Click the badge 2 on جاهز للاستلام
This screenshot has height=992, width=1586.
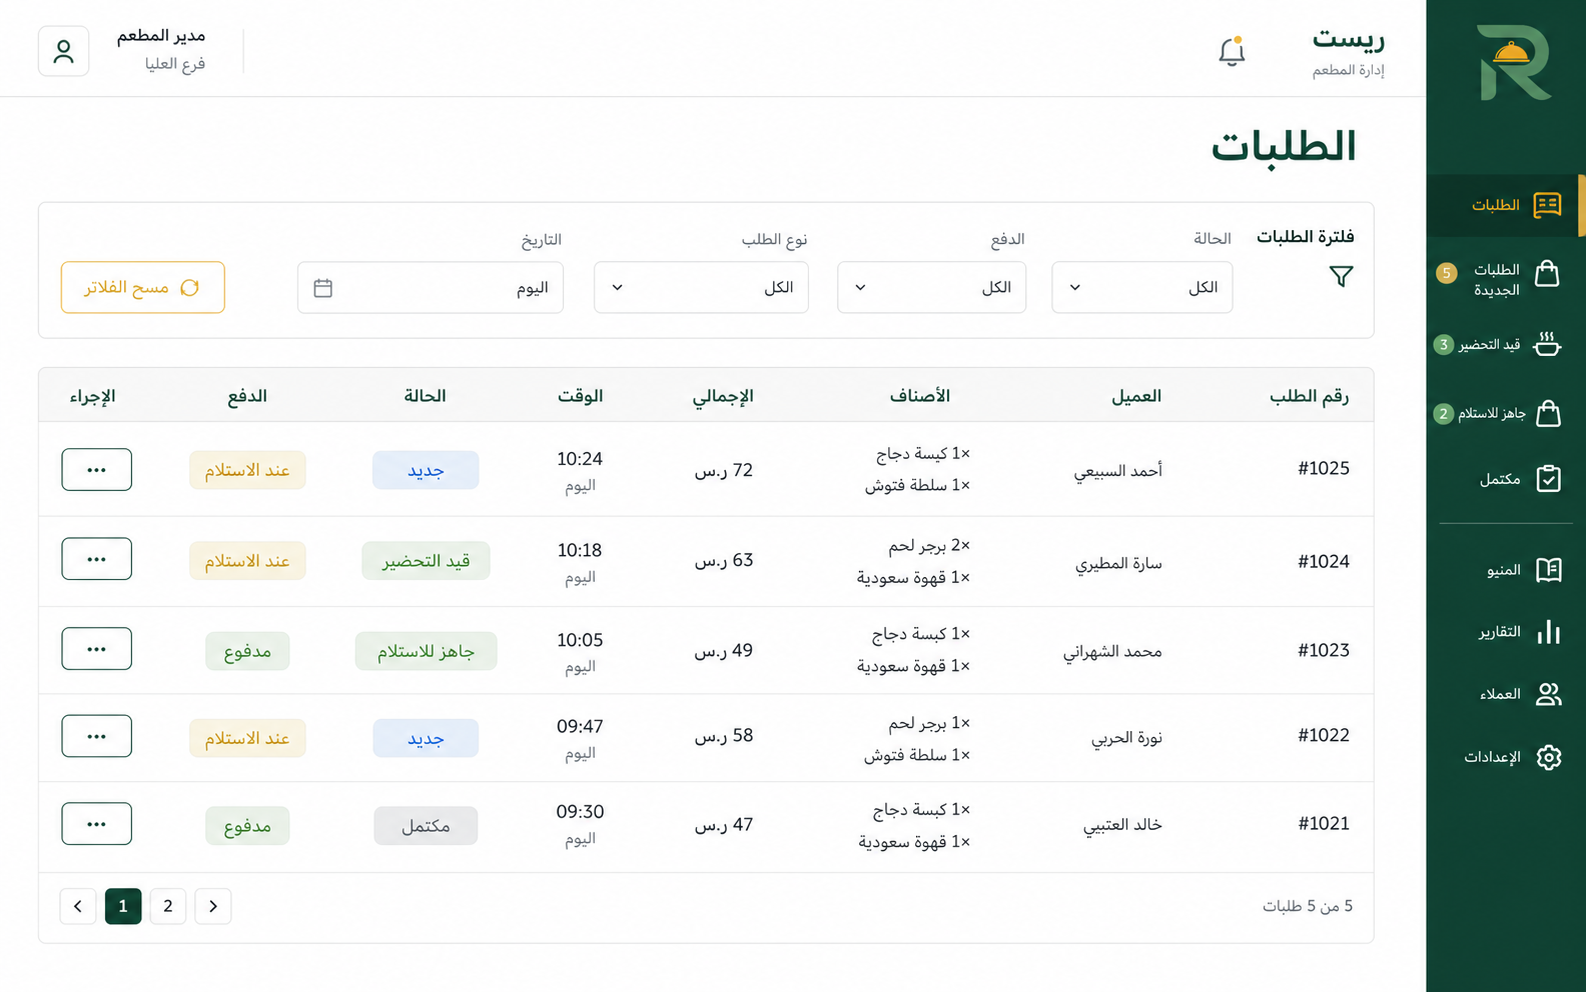[1443, 413]
